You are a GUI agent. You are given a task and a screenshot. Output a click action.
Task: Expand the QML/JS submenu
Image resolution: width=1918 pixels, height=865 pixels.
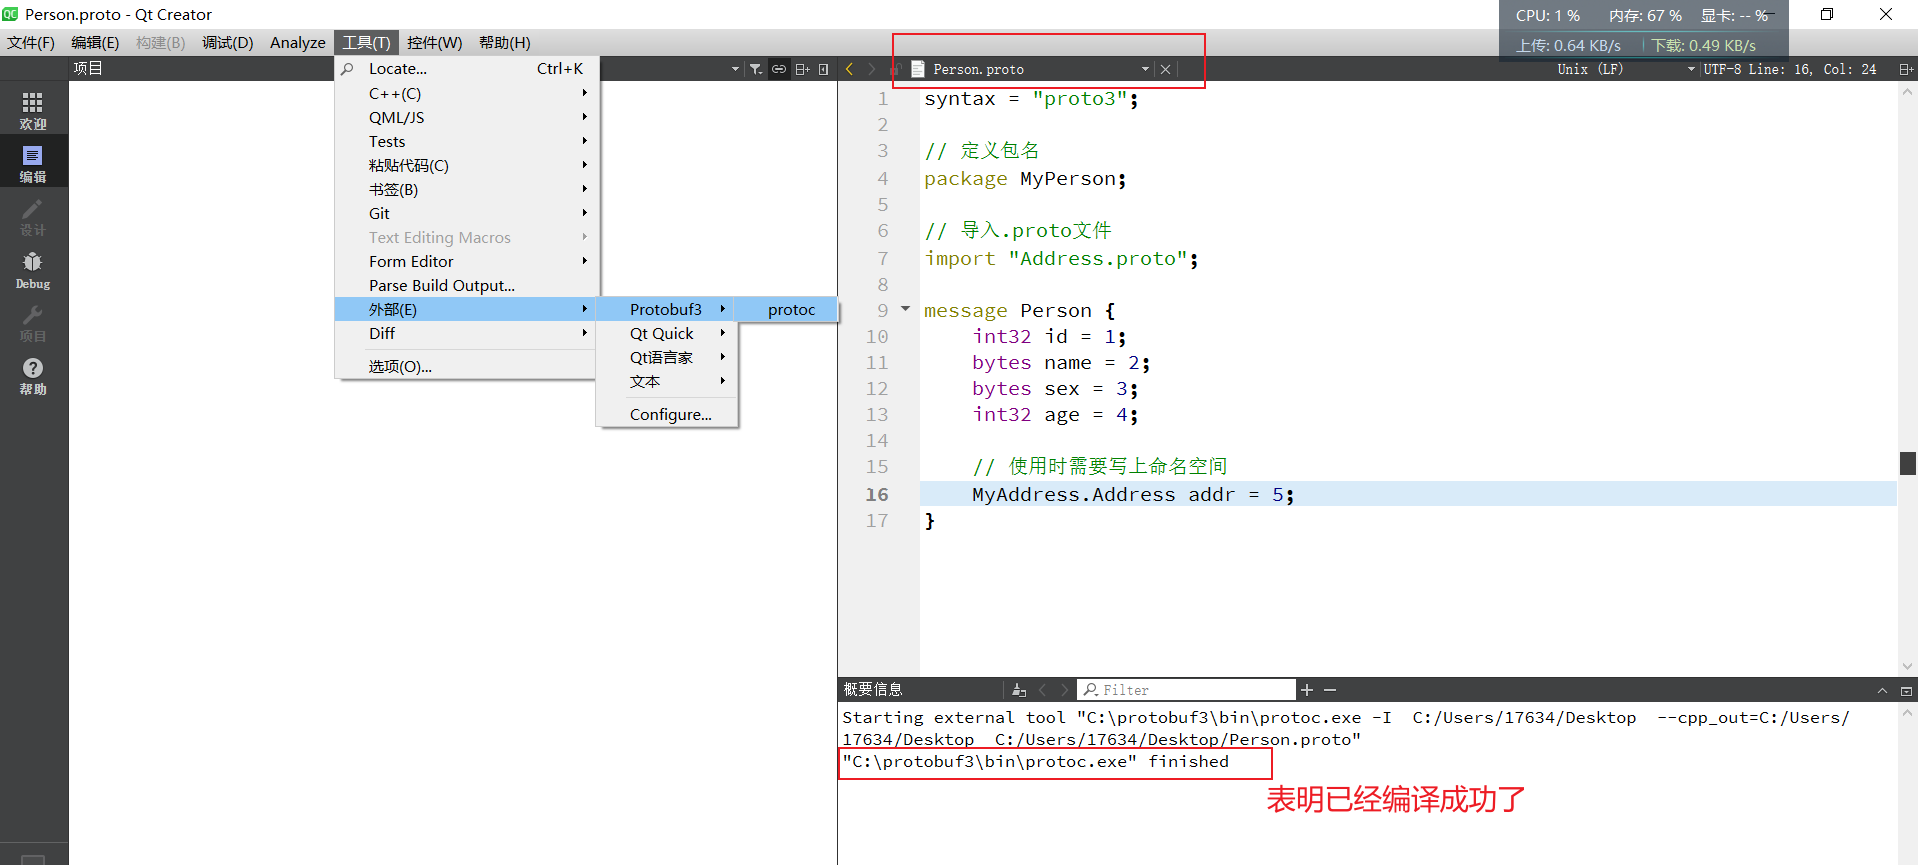(467, 117)
